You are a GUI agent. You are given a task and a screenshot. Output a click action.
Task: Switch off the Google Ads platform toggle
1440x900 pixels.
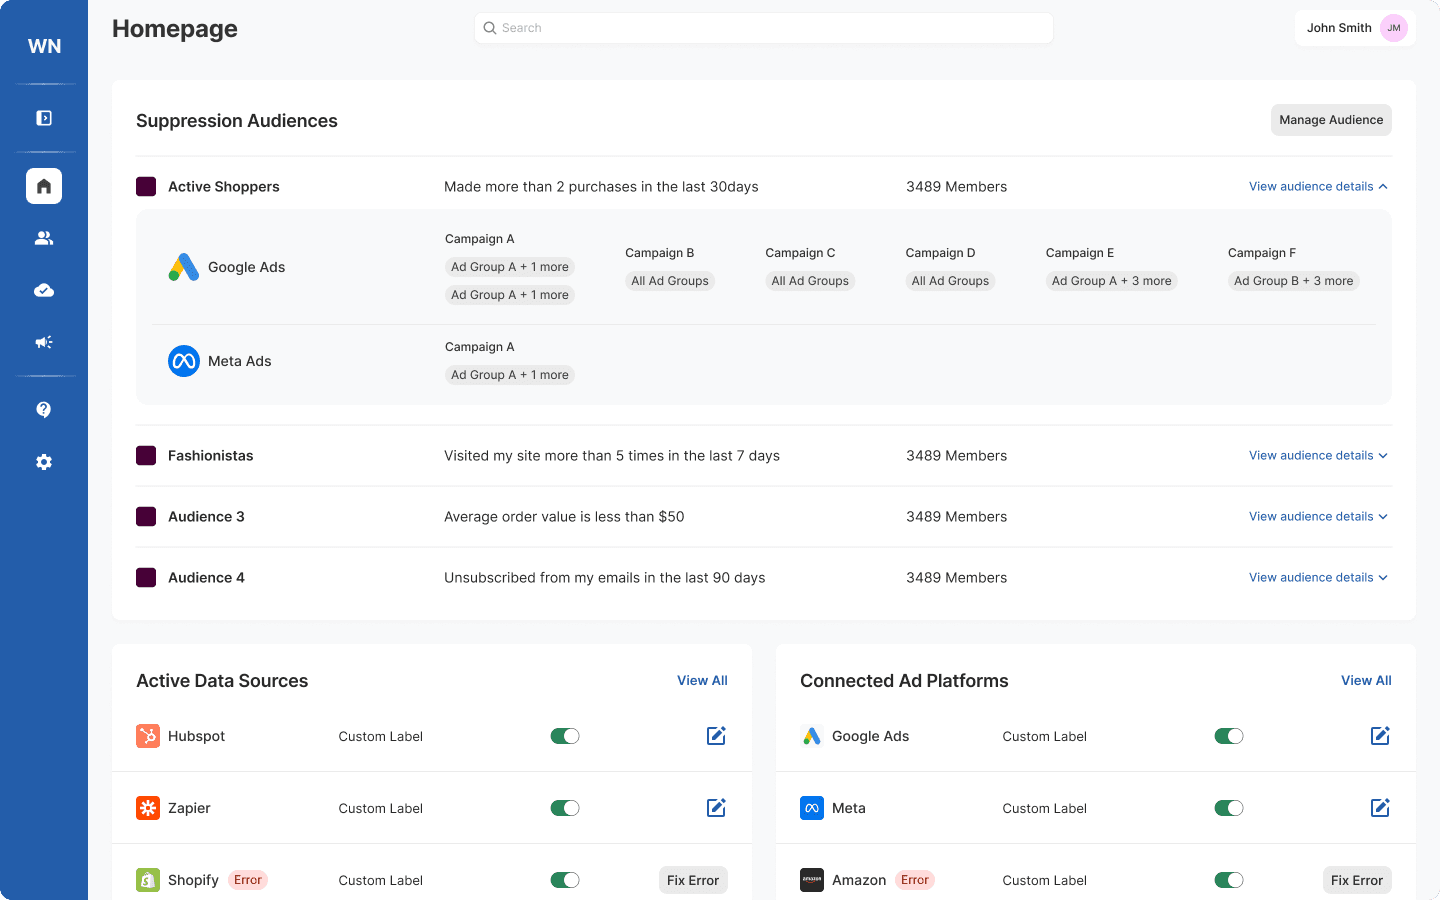(x=1229, y=736)
